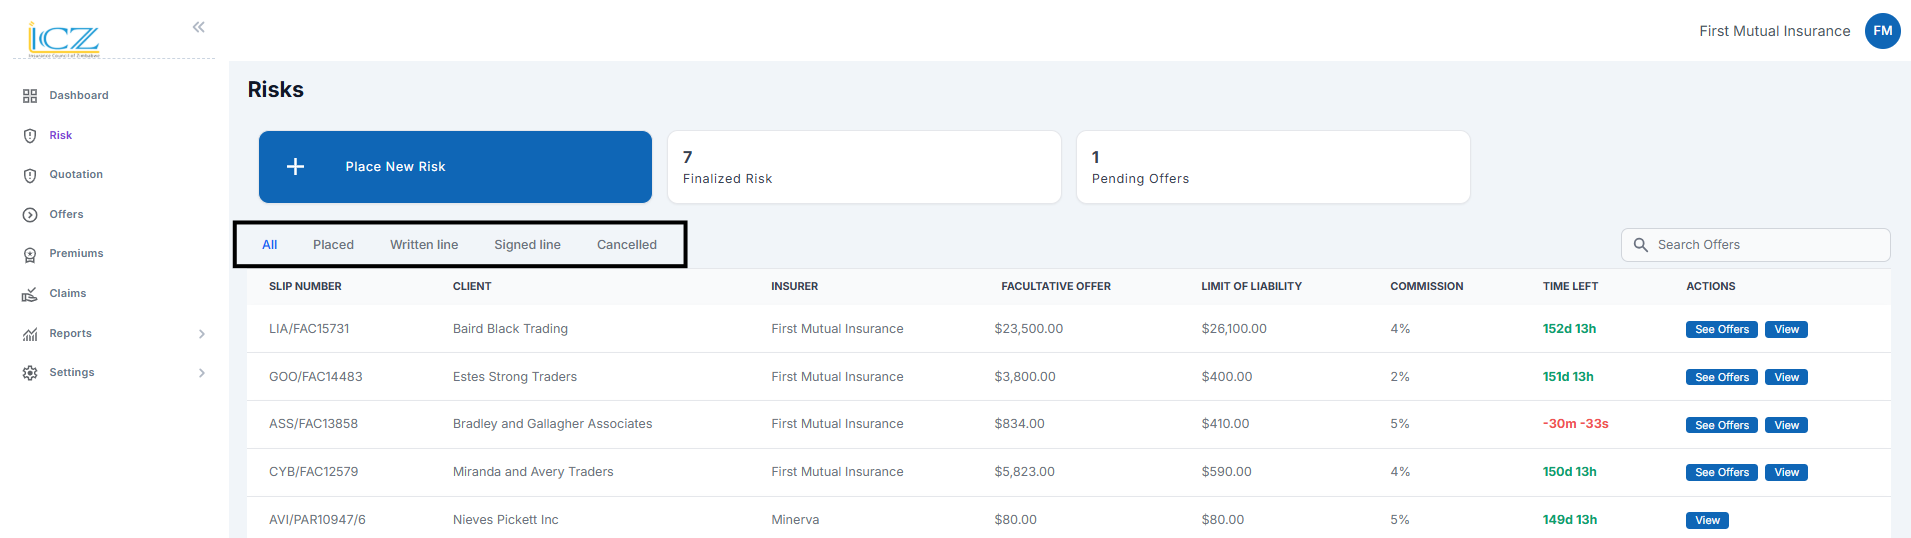Click the Premiums badge icon
The height and width of the screenshot is (538, 1911).
(30, 255)
